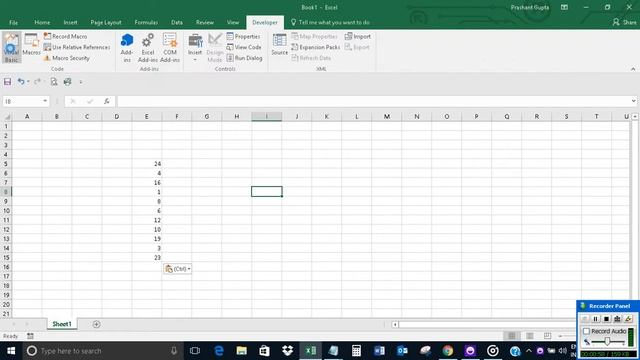Open Paste Options (Ctrl) dropdown
The width and height of the screenshot is (640, 360).
178,269
